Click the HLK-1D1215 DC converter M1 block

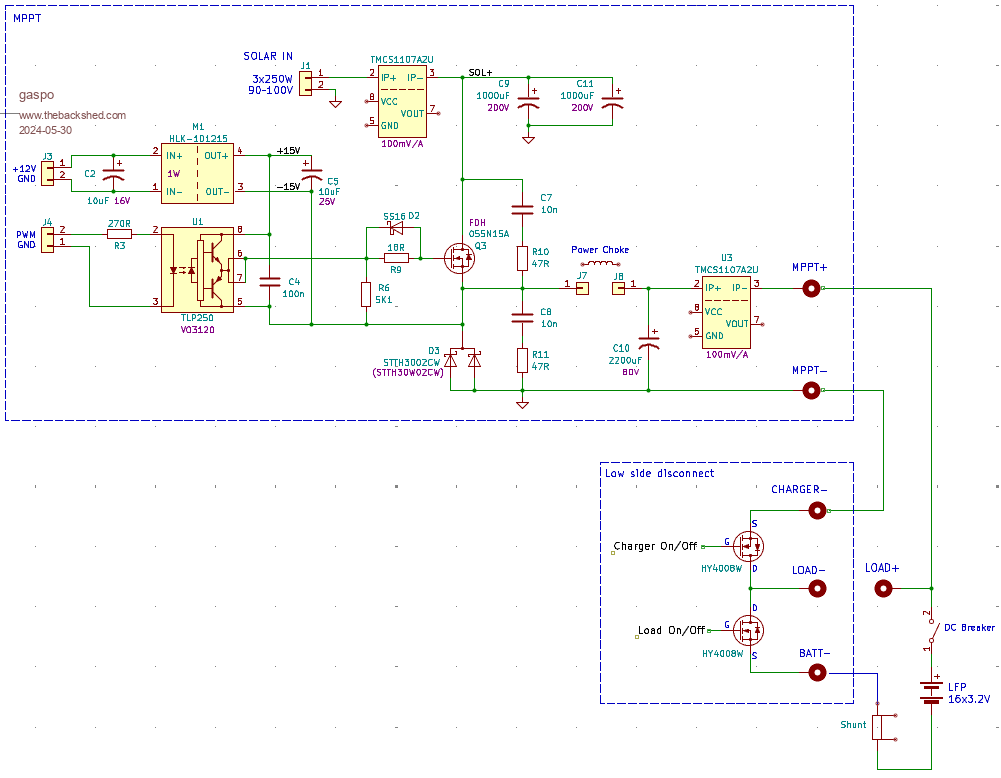point(197,171)
